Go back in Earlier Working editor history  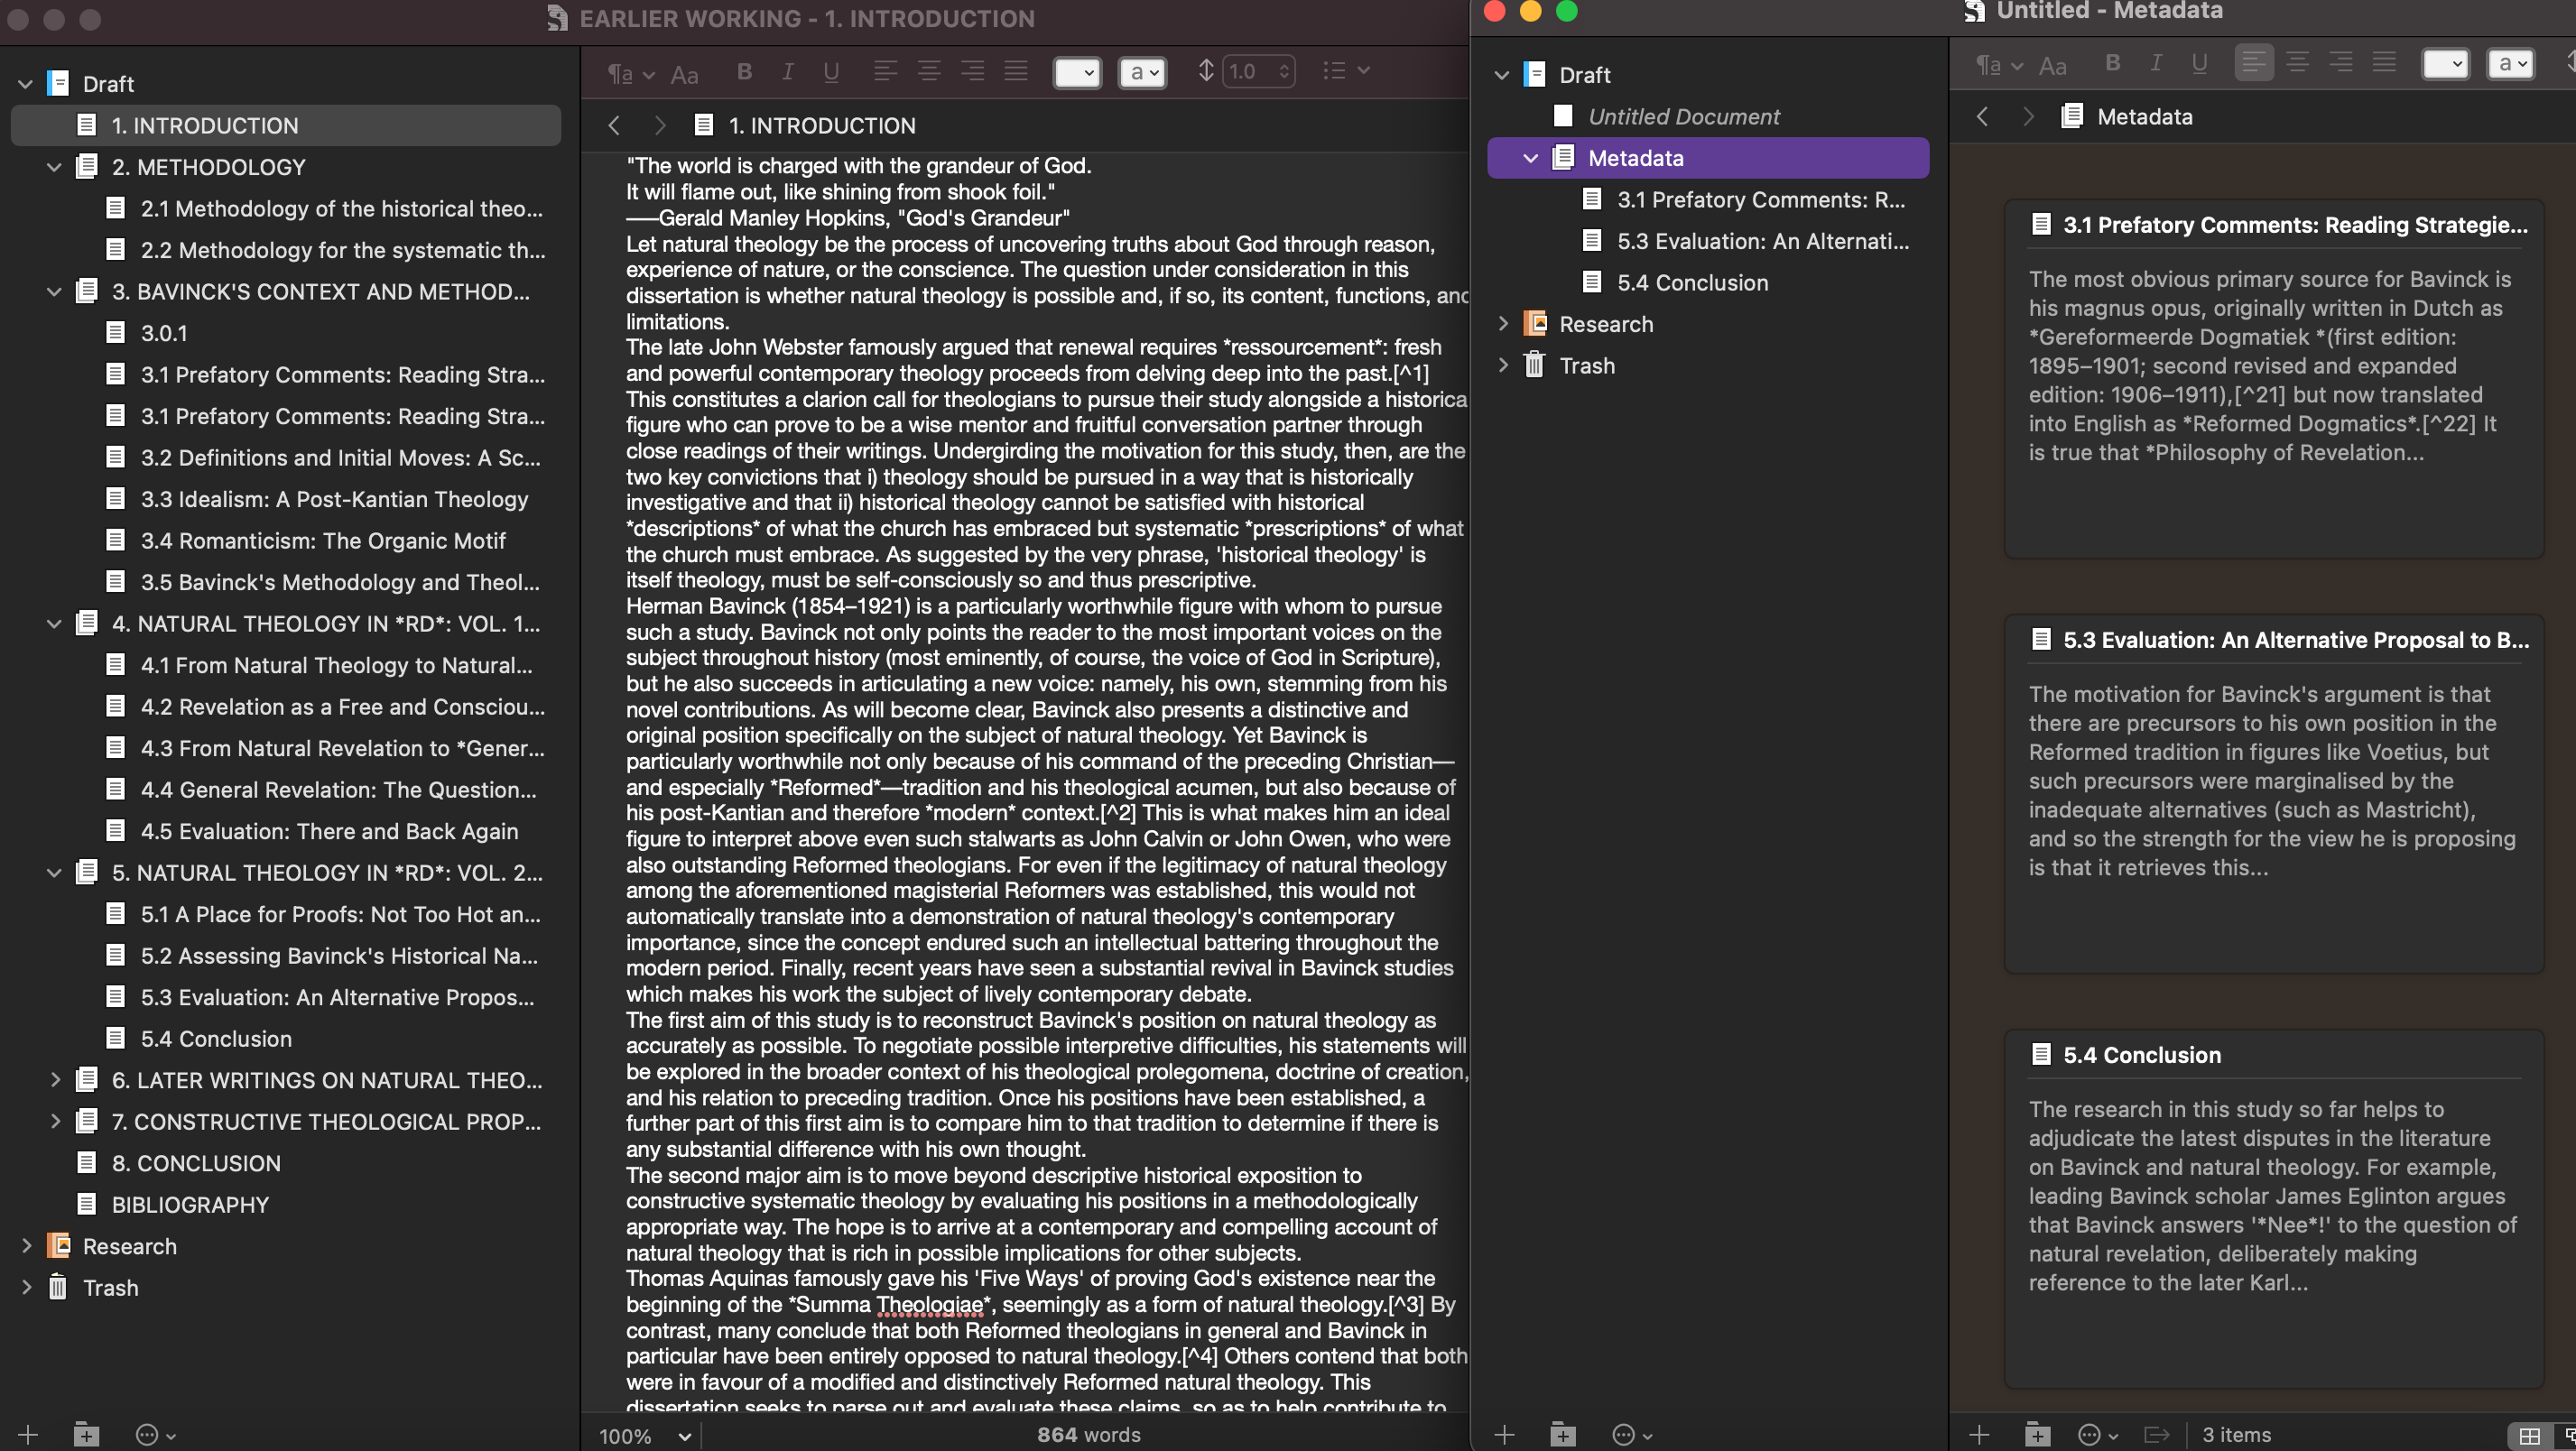[x=614, y=125]
